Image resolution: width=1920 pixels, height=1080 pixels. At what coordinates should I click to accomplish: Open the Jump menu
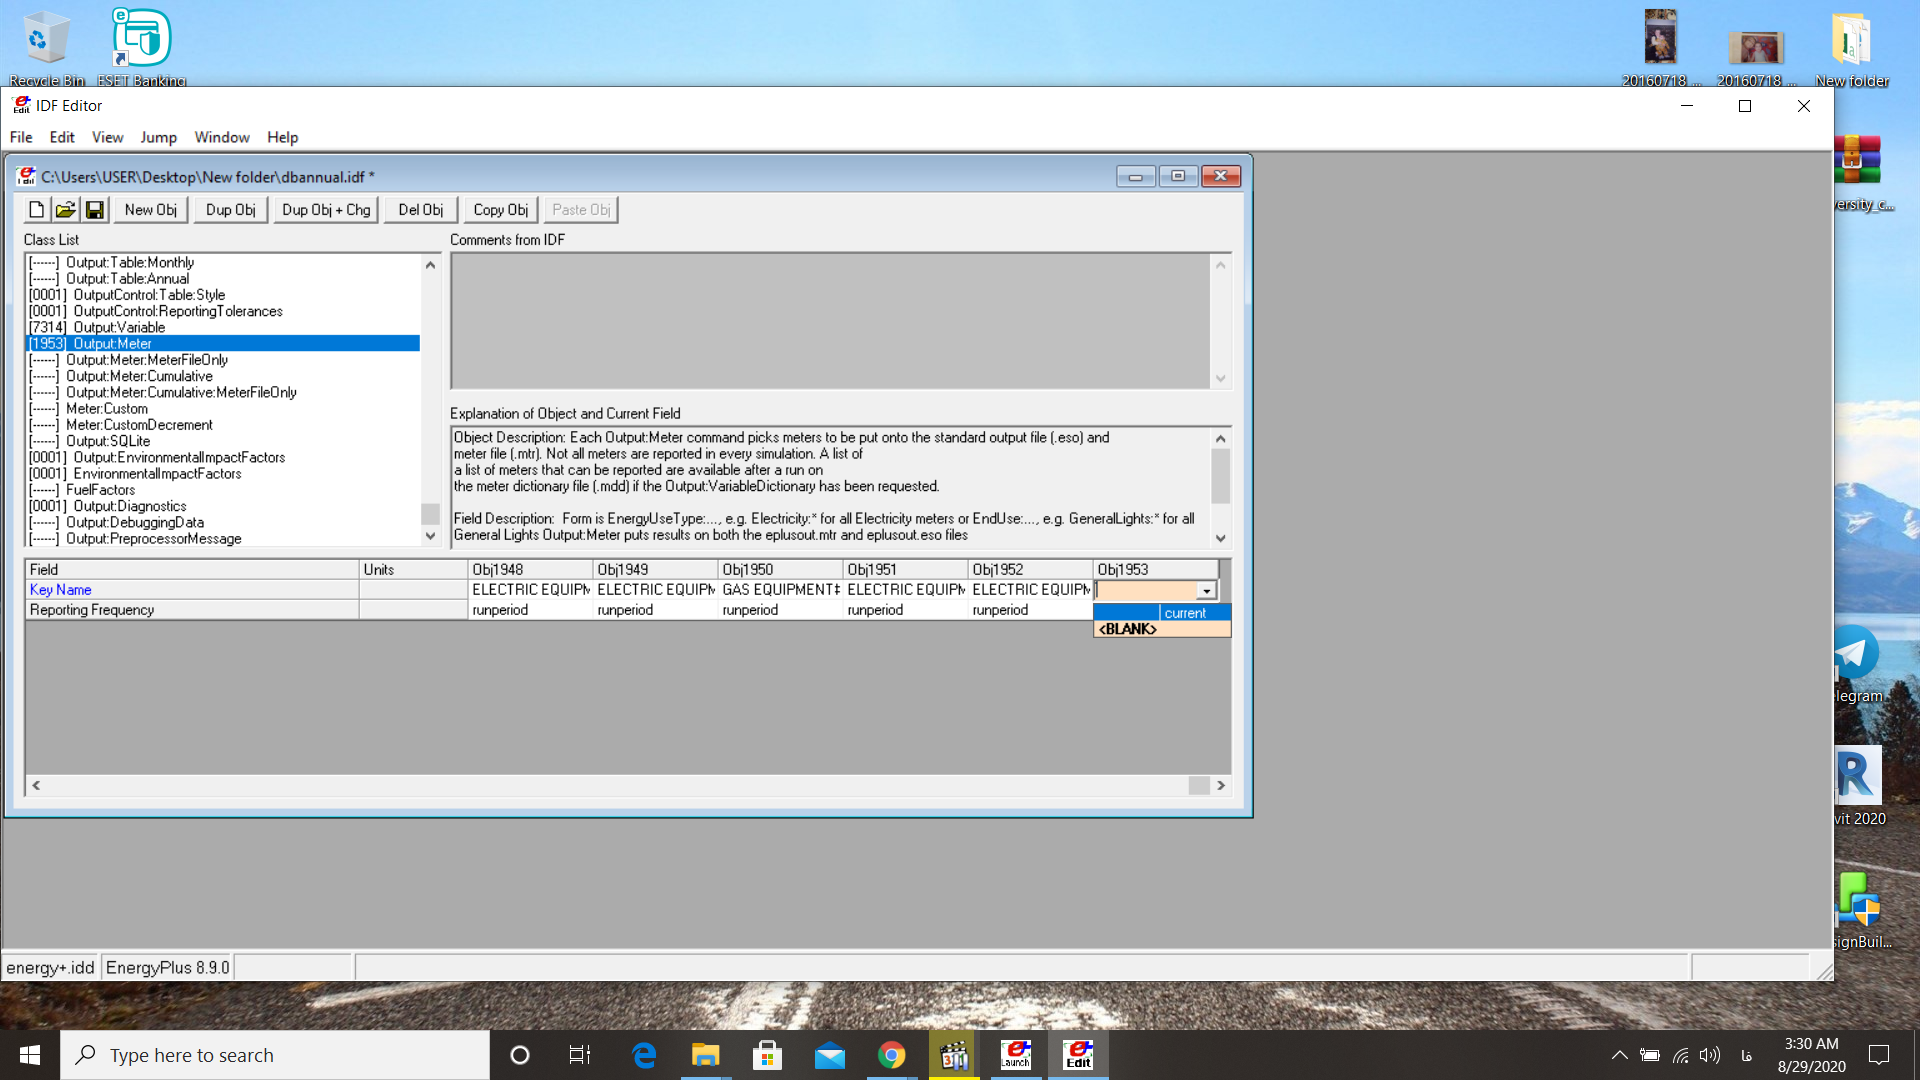pyautogui.click(x=158, y=137)
